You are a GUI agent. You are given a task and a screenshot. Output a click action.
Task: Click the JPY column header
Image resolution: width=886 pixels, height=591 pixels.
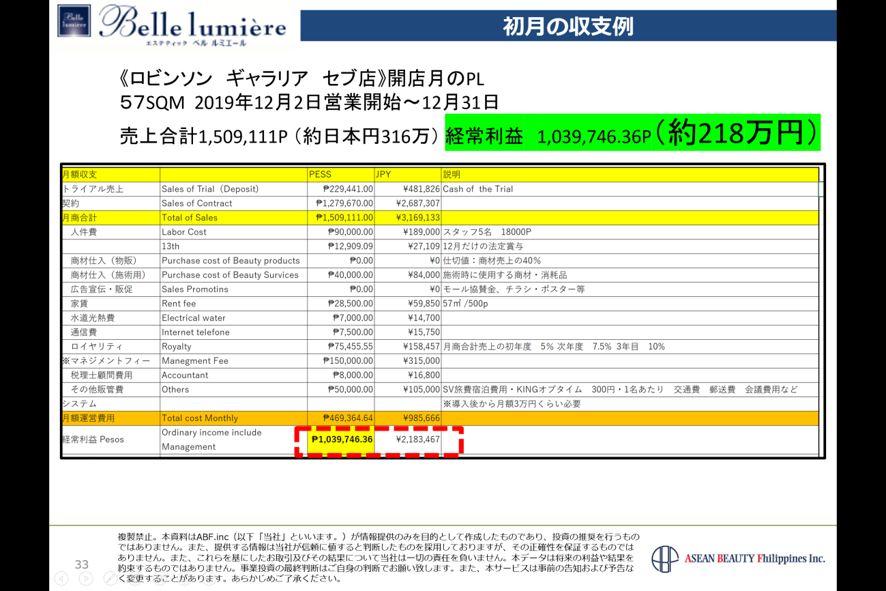click(x=407, y=175)
